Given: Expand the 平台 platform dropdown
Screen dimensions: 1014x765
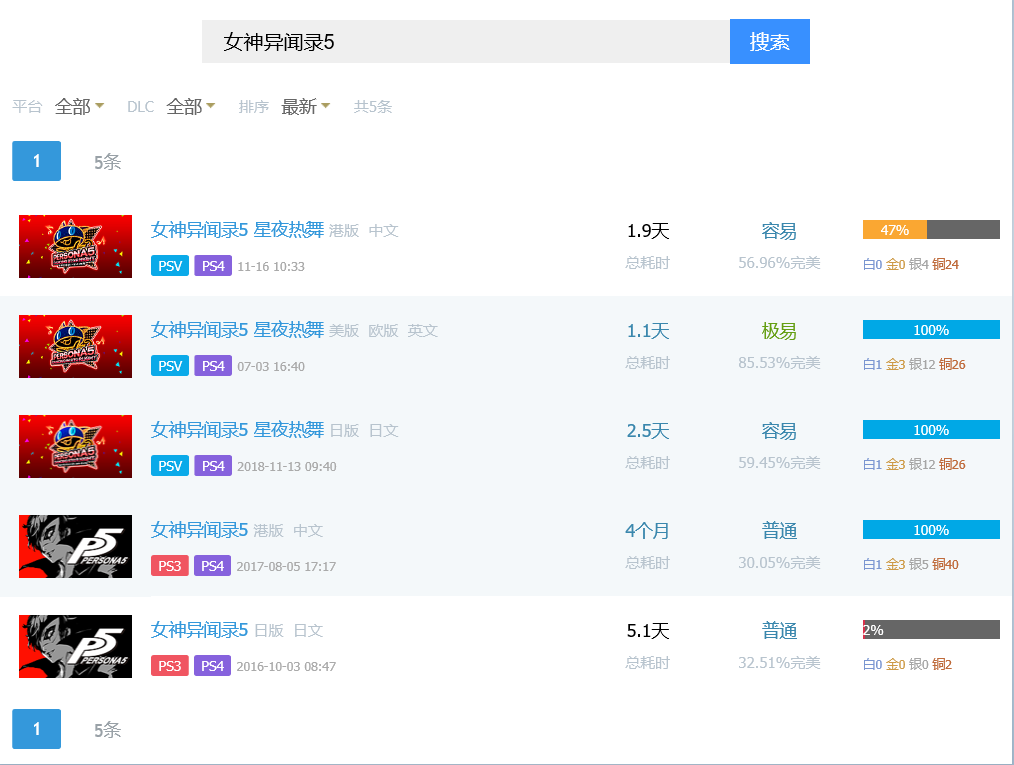Looking at the screenshot, I should tap(79, 107).
